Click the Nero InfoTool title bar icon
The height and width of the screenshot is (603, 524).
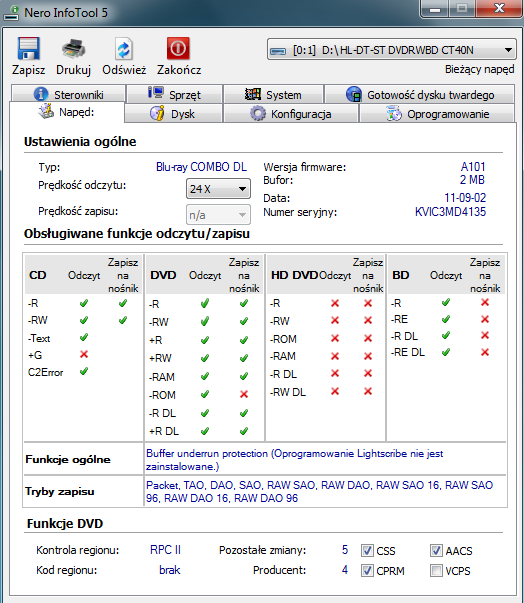pyautogui.click(x=11, y=13)
